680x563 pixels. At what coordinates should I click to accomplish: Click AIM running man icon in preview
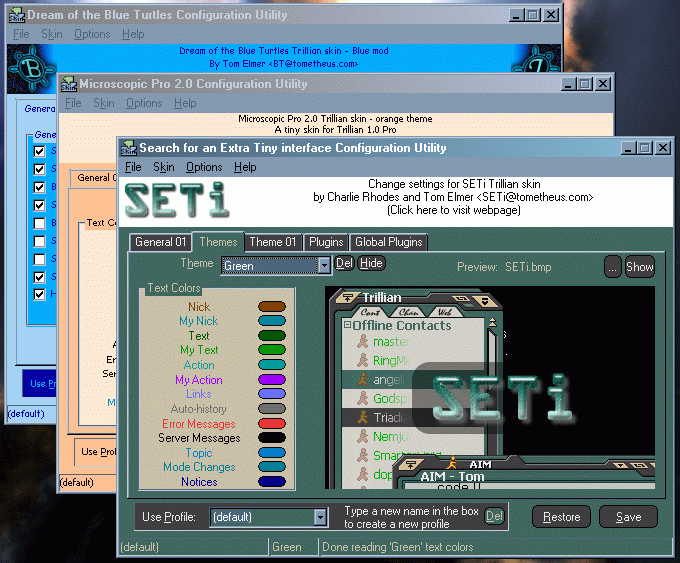pyautogui.click(x=452, y=463)
